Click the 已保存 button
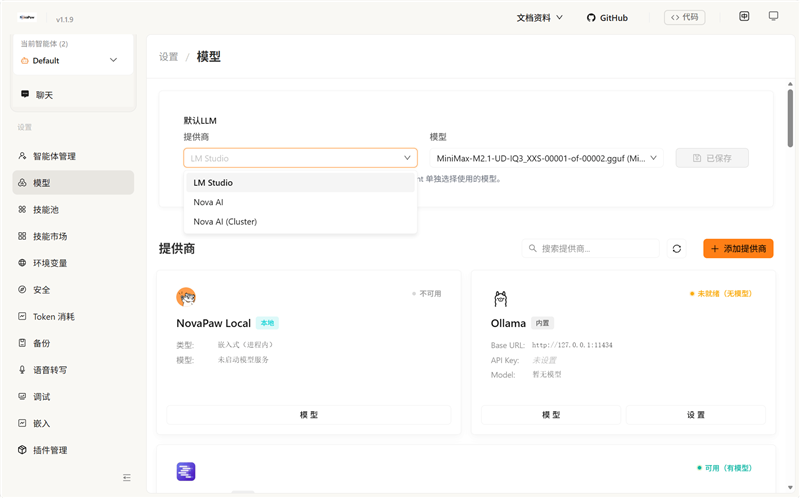Image resolution: width=800 pixels, height=498 pixels. [712, 158]
